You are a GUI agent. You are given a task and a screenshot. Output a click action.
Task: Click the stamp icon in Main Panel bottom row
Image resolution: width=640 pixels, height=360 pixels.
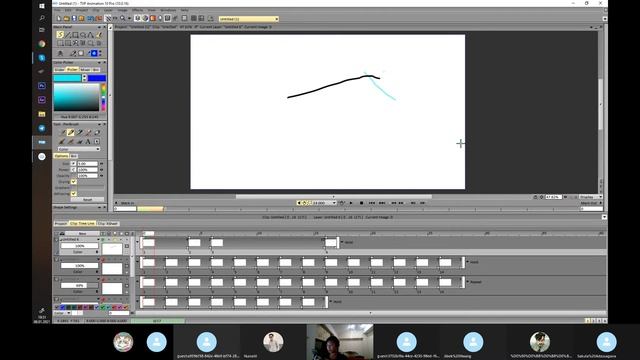coord(60,53)
